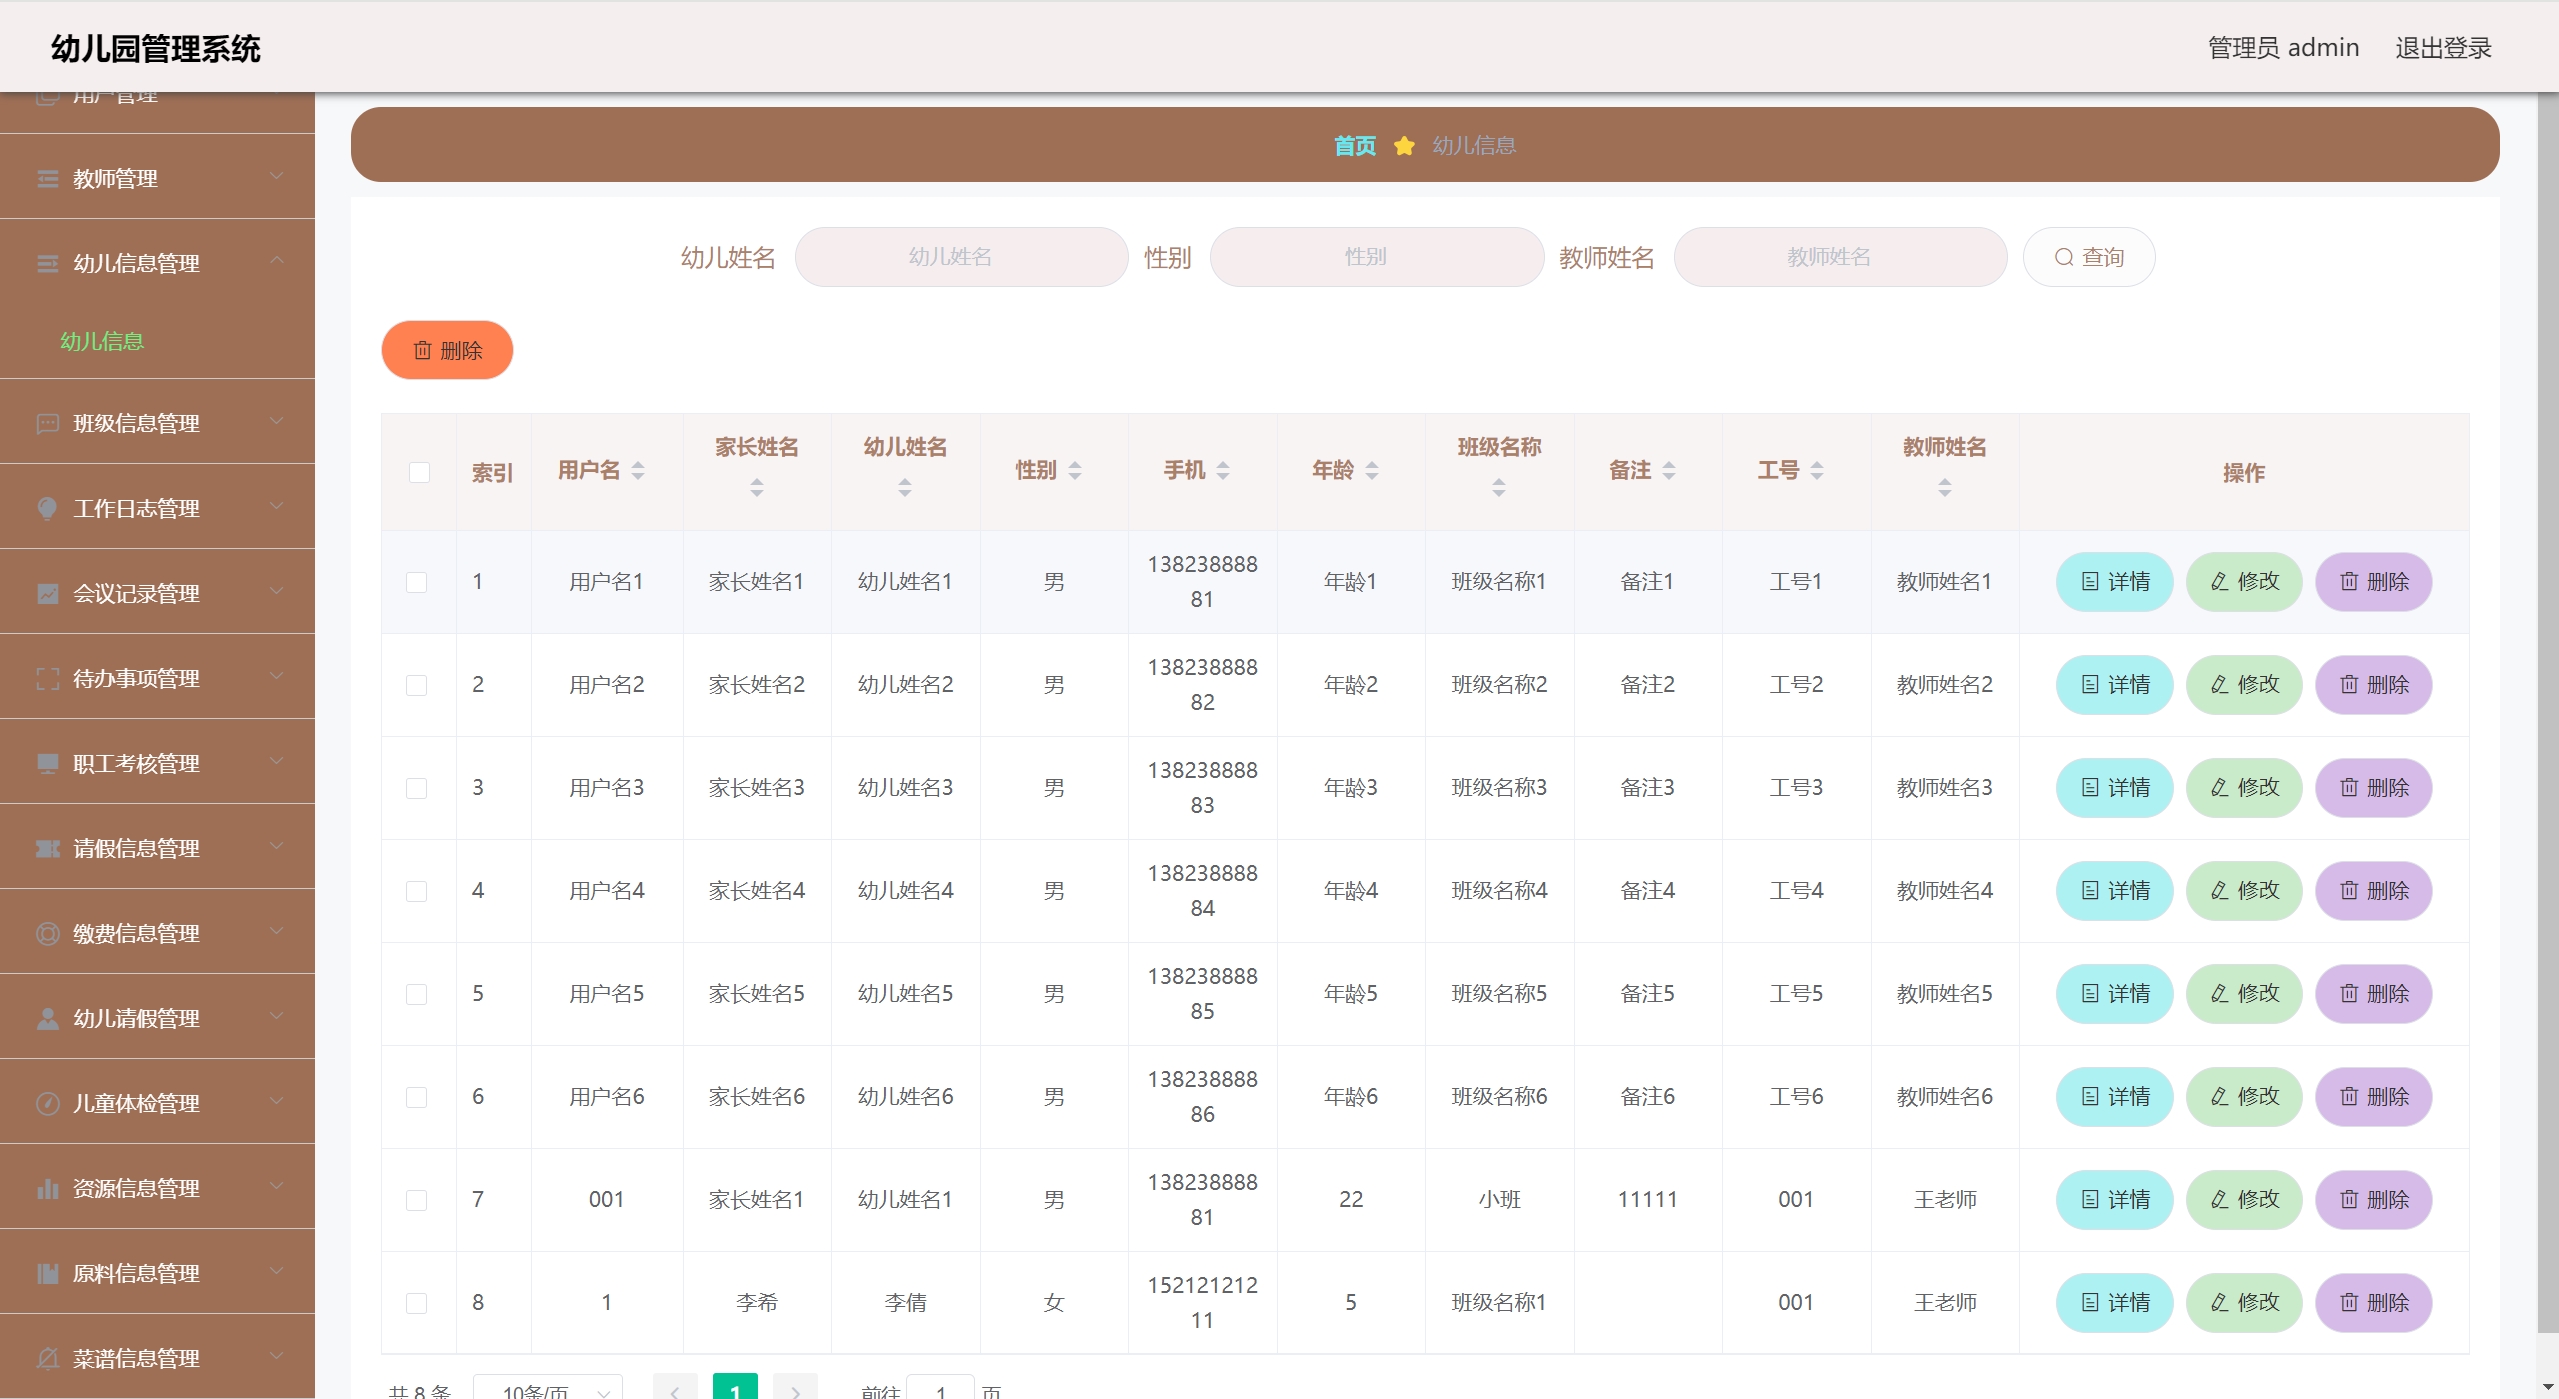Click the 缴费信息管理 coin icon
The image size is (2559, 1399).
pyautogui.click(x=47, y=934)
